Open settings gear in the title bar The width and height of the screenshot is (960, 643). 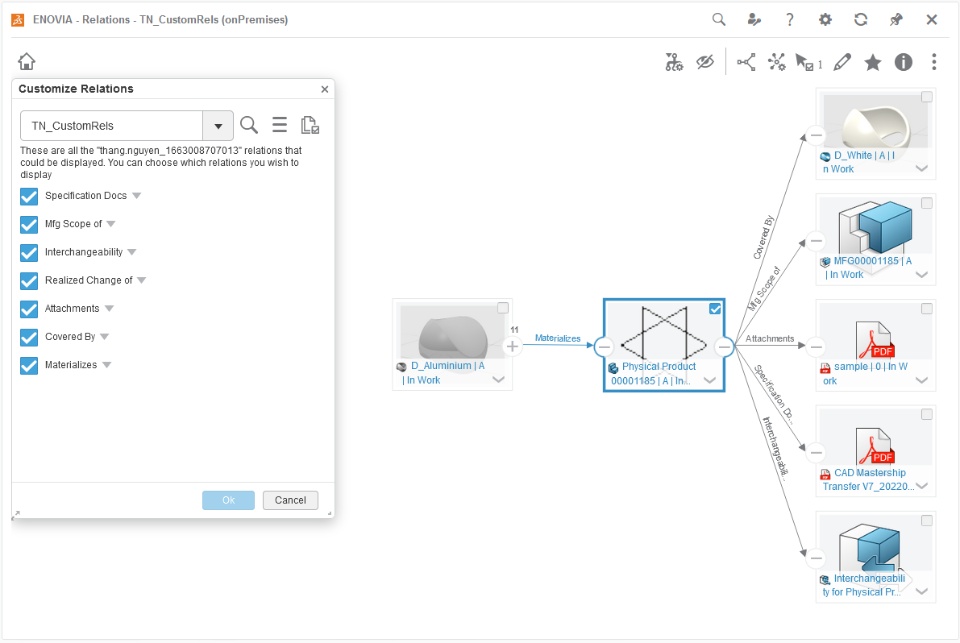coord(825,20)
